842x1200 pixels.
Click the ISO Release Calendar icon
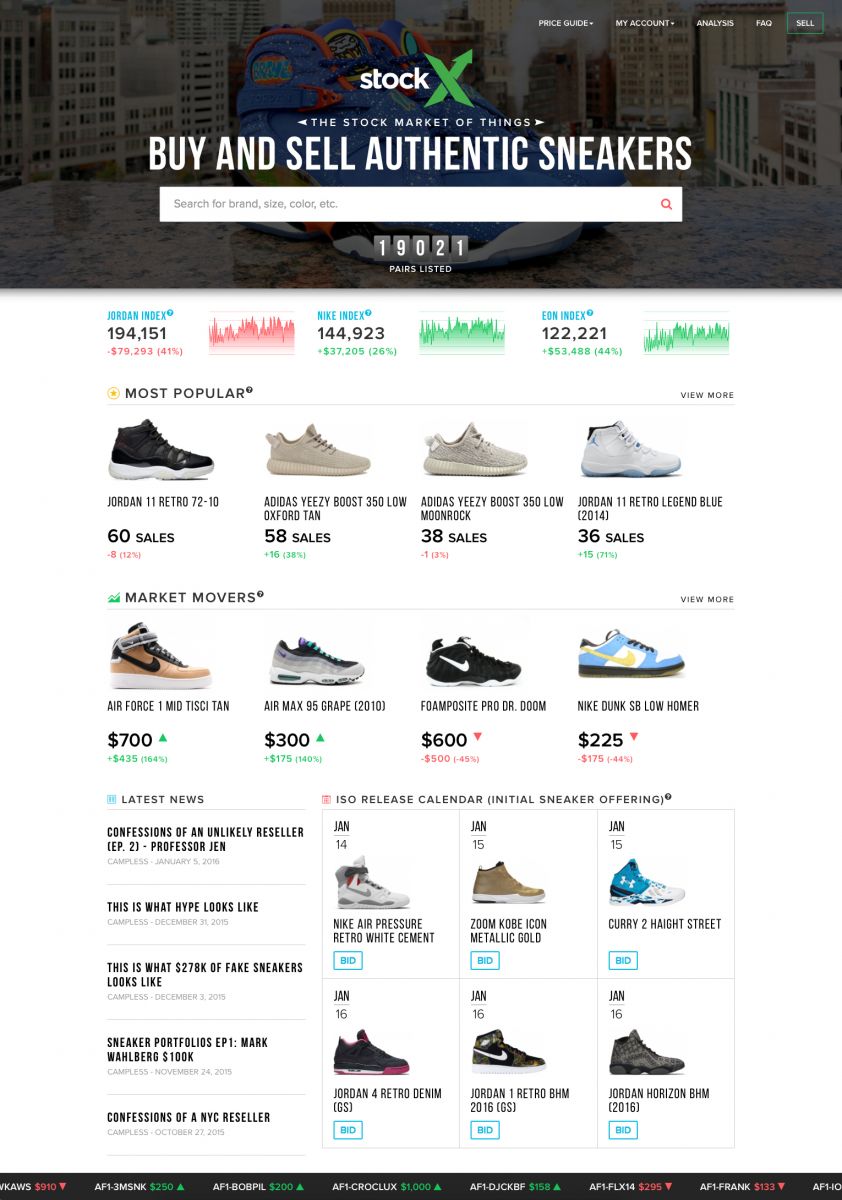(326, 800)
